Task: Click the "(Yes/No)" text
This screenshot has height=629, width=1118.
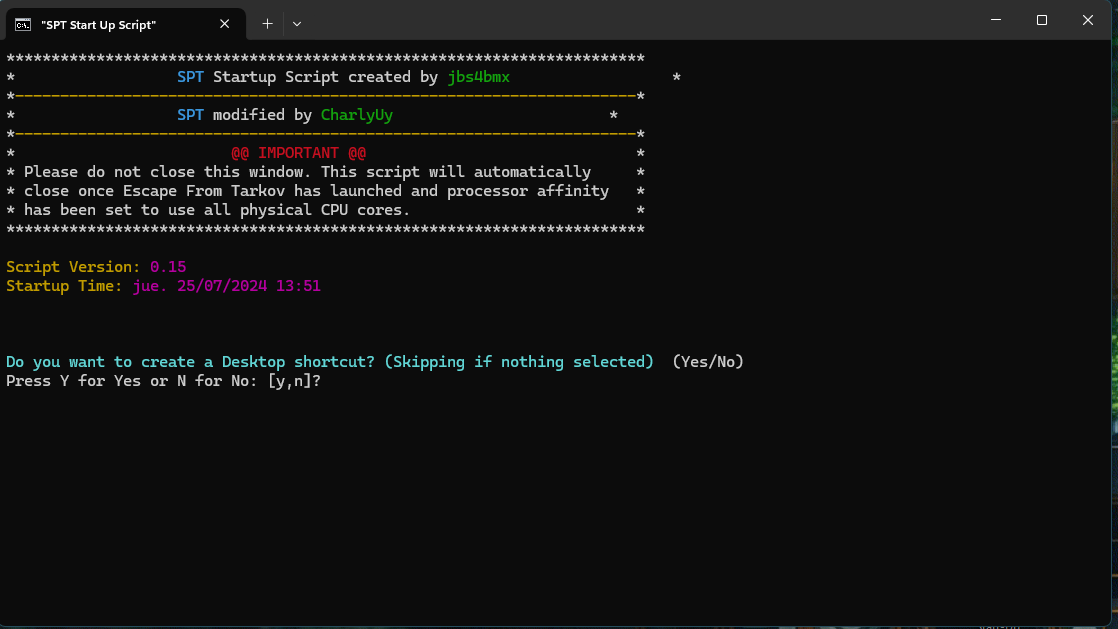Action: tap(708, 362)
